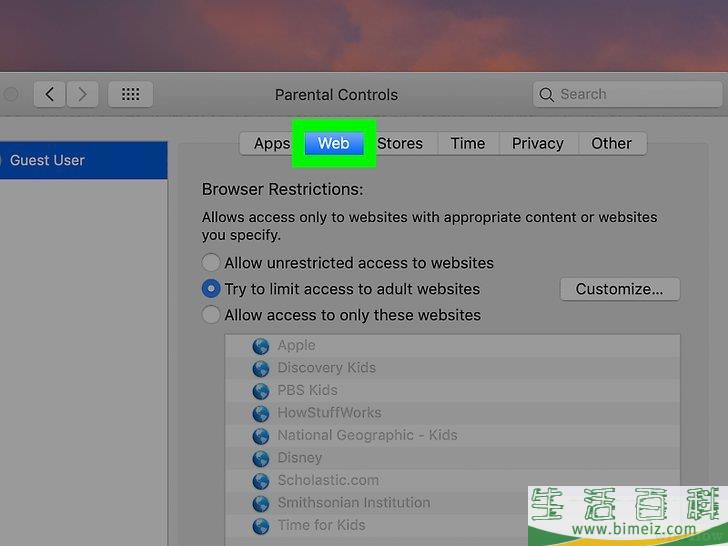Select Allow access to only these websites

[211, 315]
